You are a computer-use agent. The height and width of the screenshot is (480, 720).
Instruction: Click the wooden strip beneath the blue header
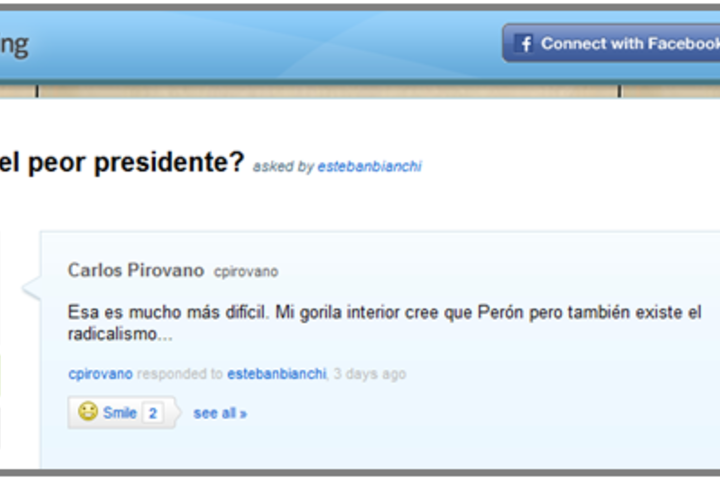pos(360,91)
